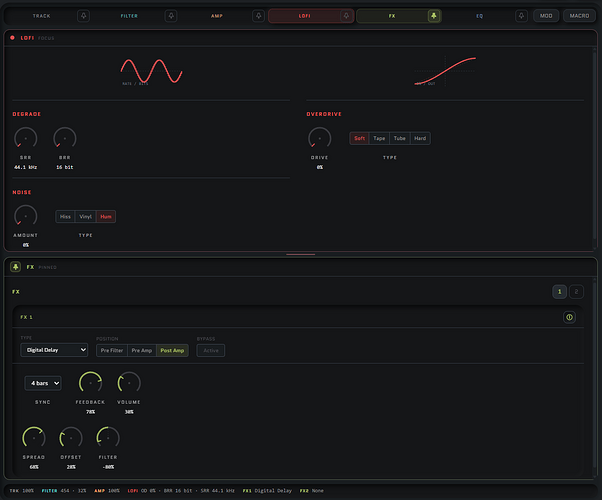Set position to Pre Filter

(112, 350)
